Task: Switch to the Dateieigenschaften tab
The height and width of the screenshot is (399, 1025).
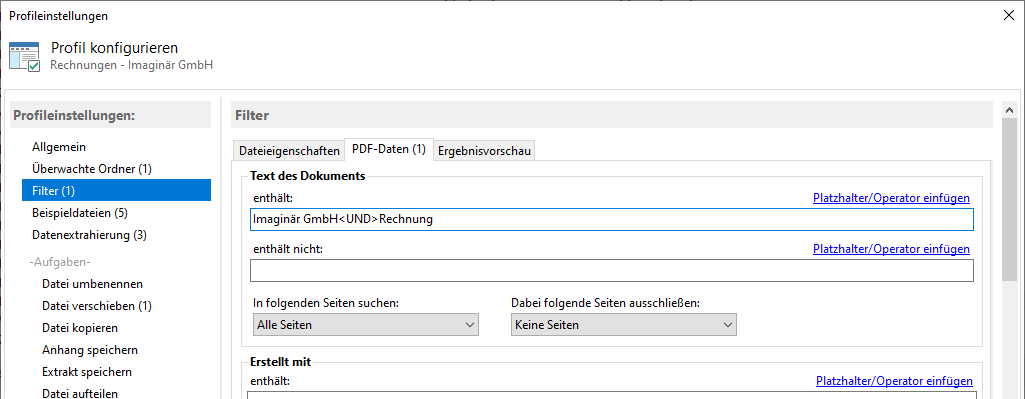Action: pos(289,150)
